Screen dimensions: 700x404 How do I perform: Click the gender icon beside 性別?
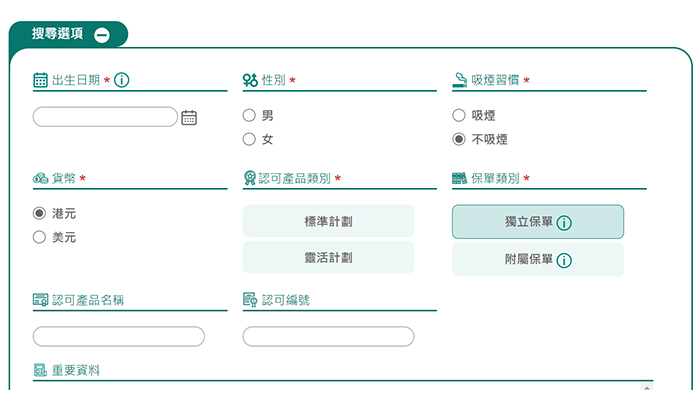250,80
